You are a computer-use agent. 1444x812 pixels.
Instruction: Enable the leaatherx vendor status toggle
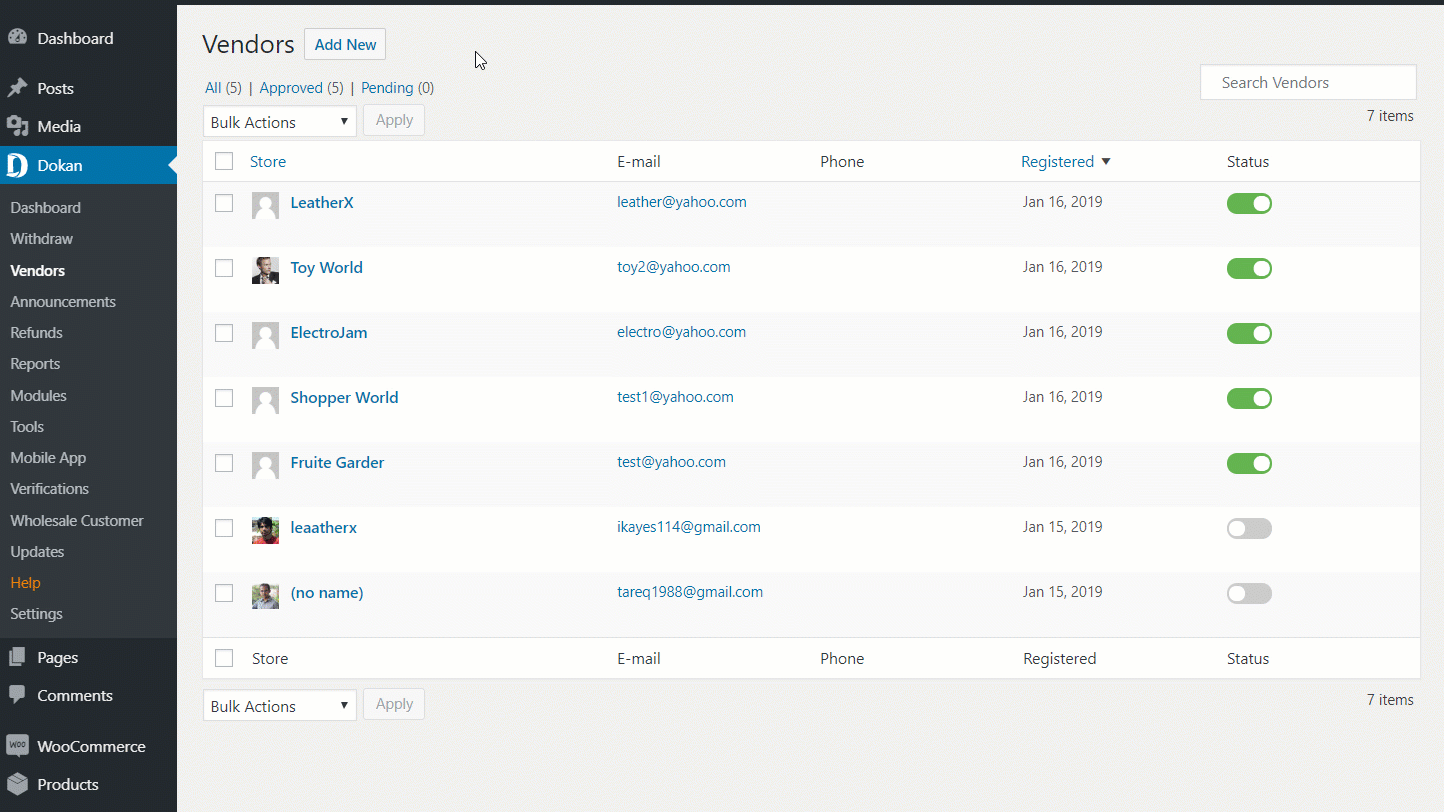point(1249,528)
